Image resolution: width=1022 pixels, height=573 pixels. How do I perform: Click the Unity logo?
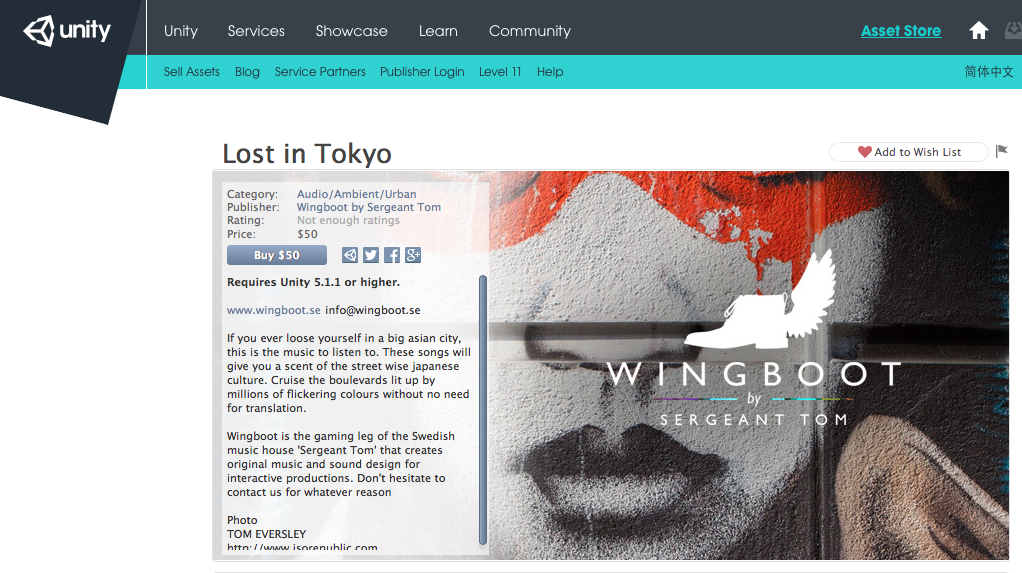click(x=67, y=31)
